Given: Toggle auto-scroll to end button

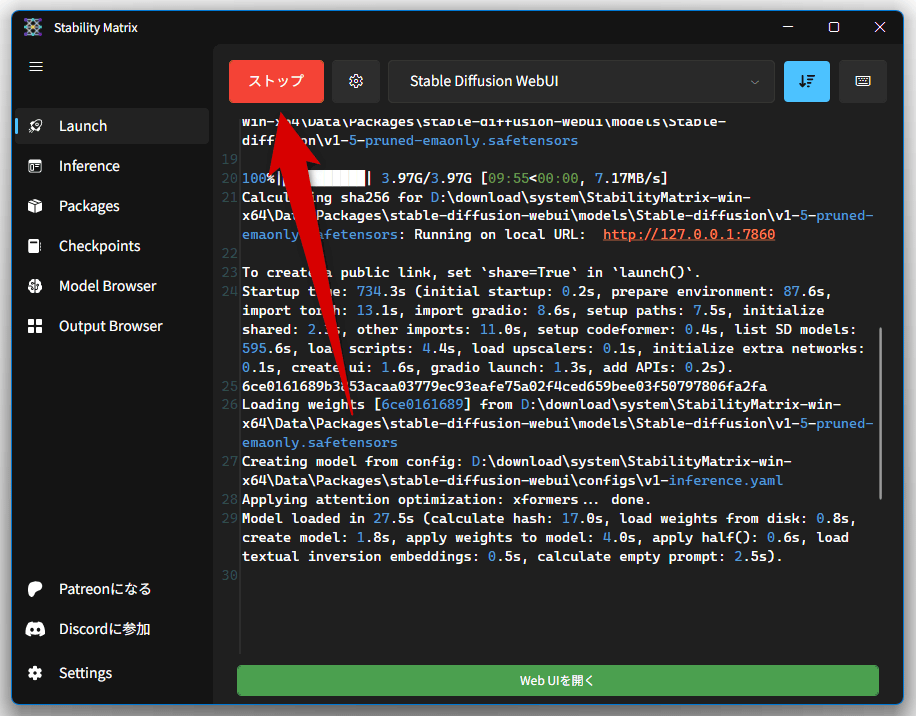Looking at the screenshot, I should 807,81.
